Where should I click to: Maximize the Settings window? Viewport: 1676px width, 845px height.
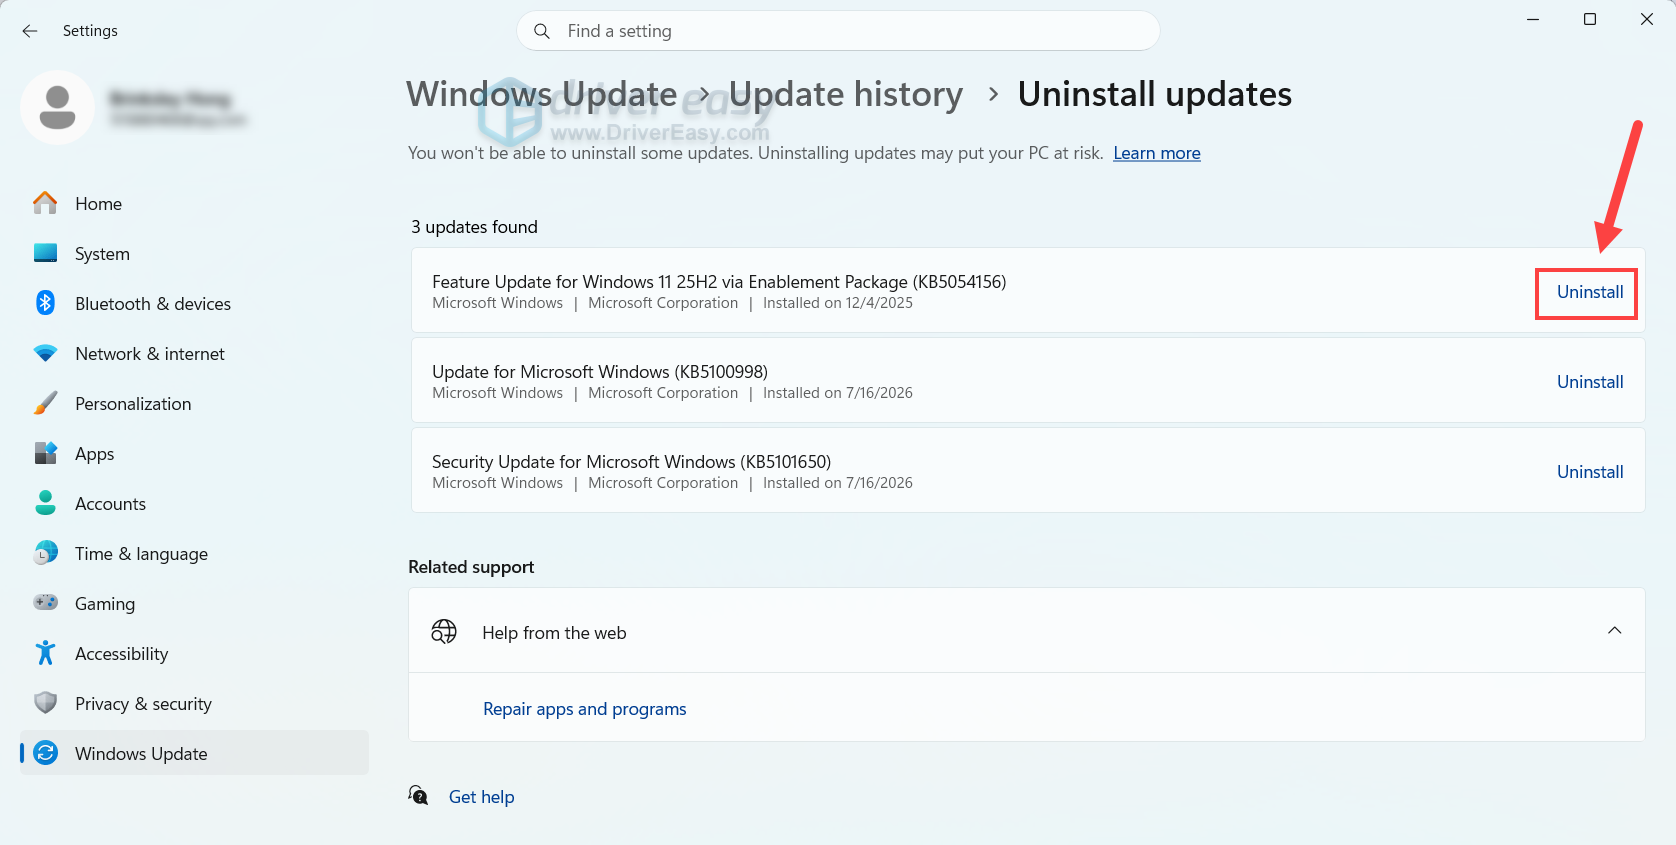[x=1590, y=19]
